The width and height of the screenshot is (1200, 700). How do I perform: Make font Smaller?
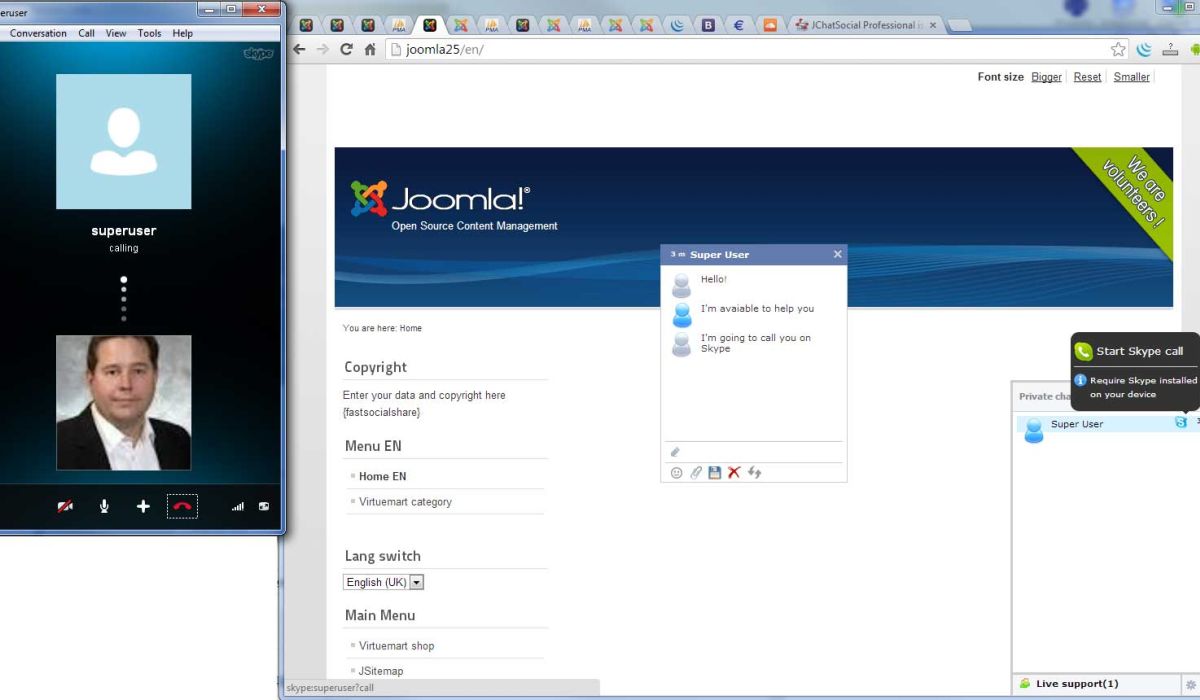point(1132,77)
